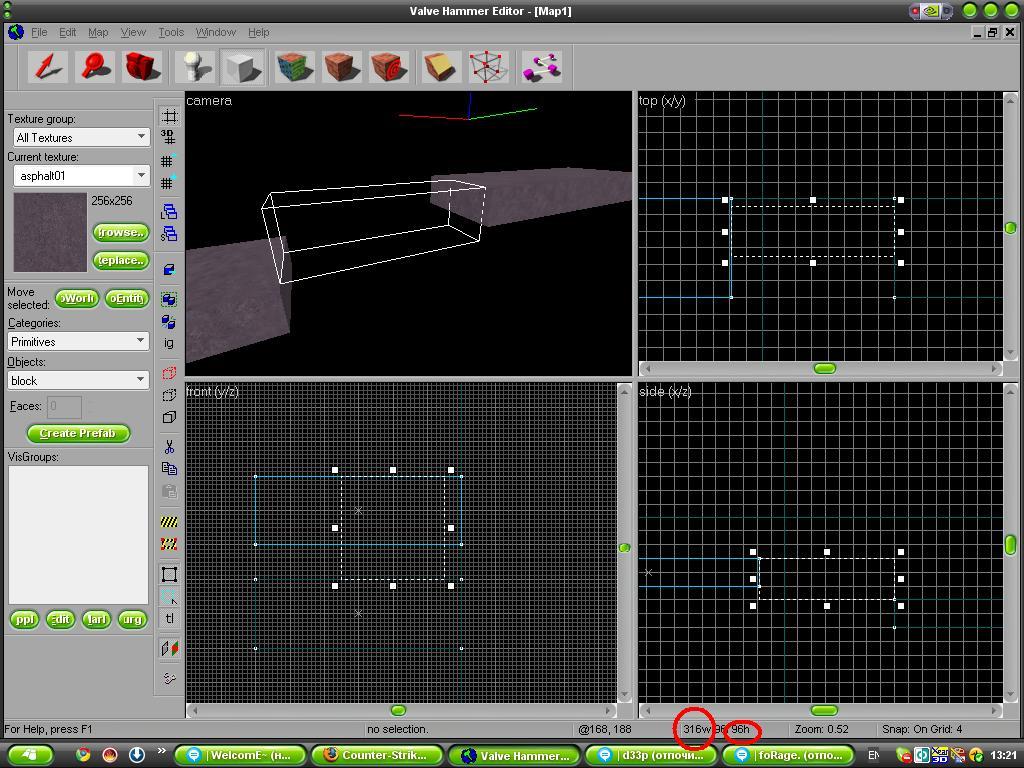Open the Window menu
1024x768 pixels.
tap(216, 32)
